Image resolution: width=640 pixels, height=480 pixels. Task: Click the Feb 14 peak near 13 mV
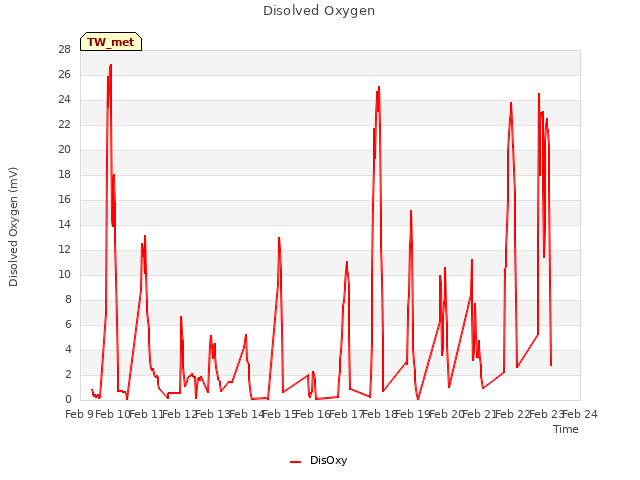point(279,238)
